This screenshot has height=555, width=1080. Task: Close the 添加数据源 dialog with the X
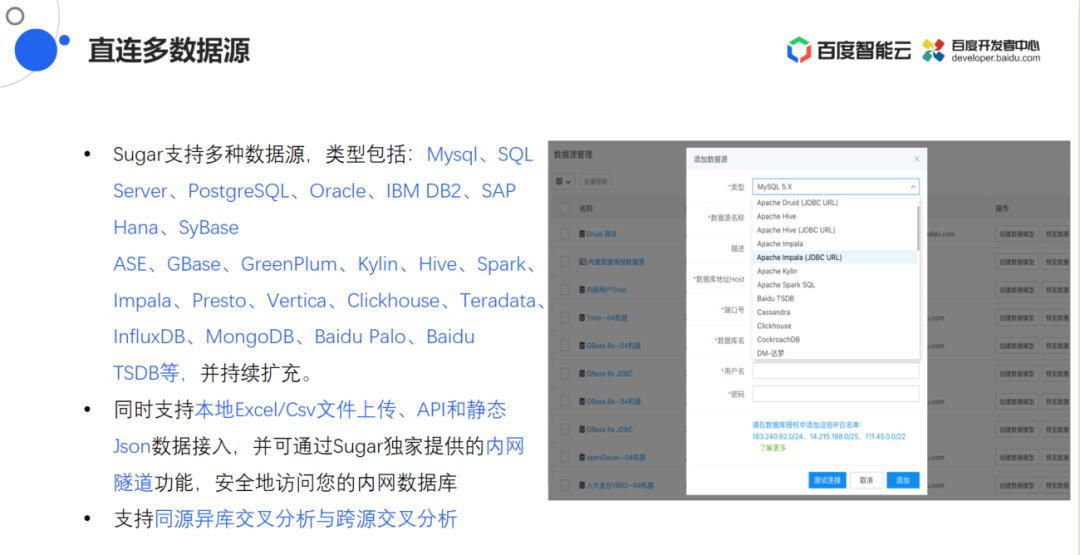(x=916, y=158)
